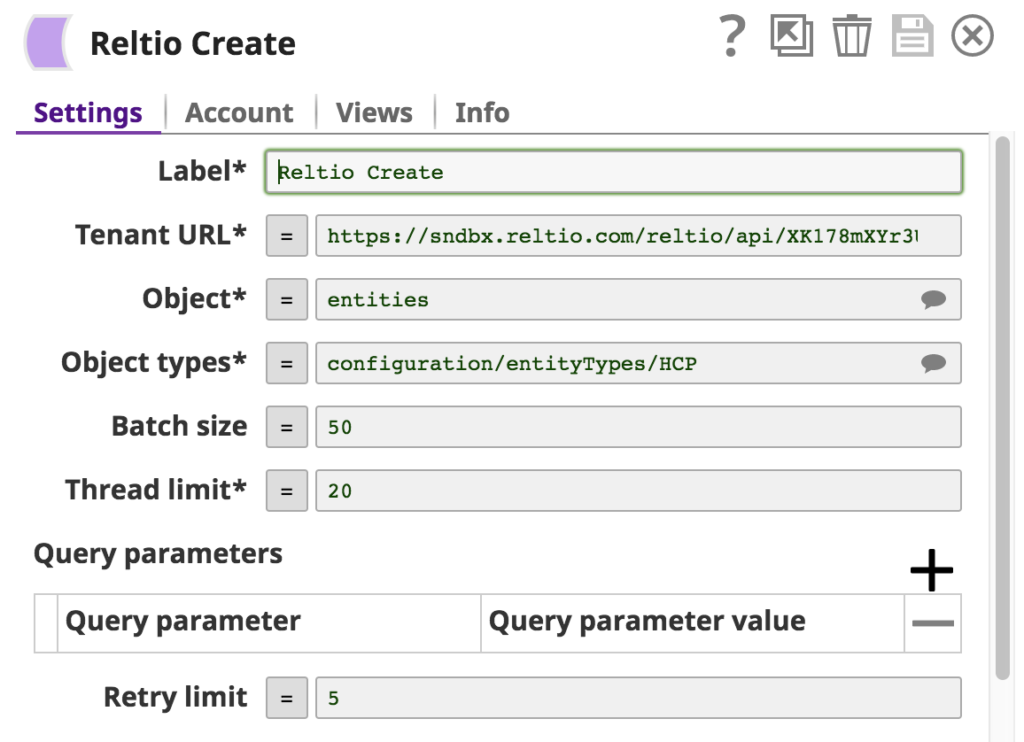Toggle expression for Object types

point(287,363)
